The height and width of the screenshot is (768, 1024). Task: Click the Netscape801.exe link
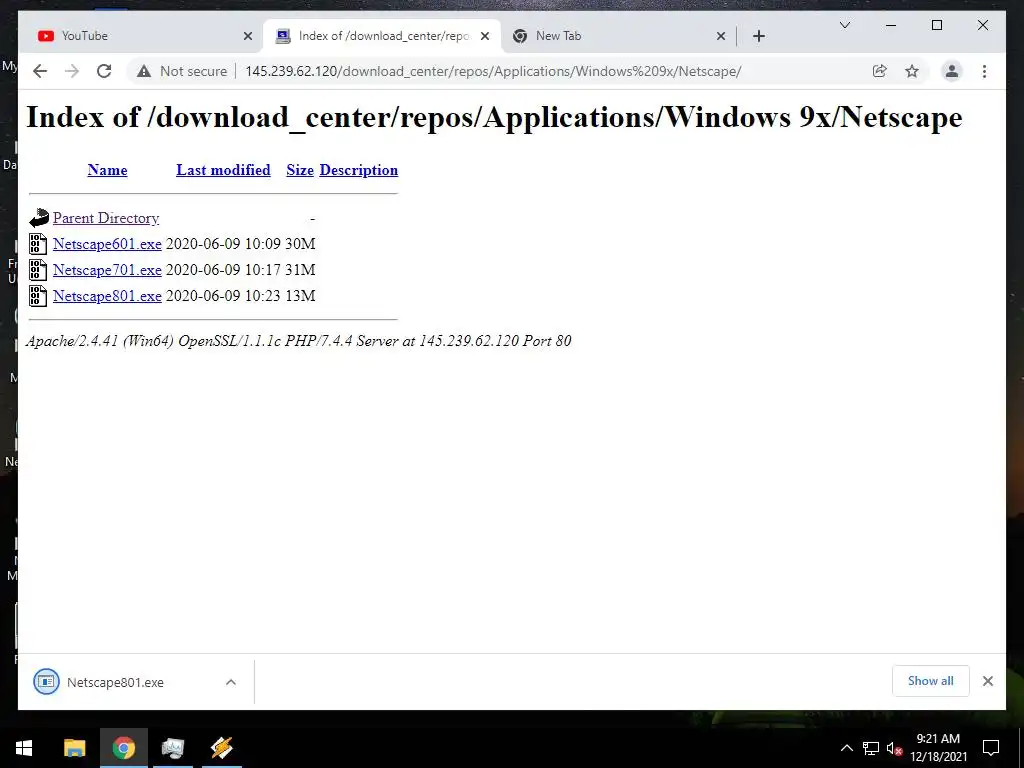point(107,296)
